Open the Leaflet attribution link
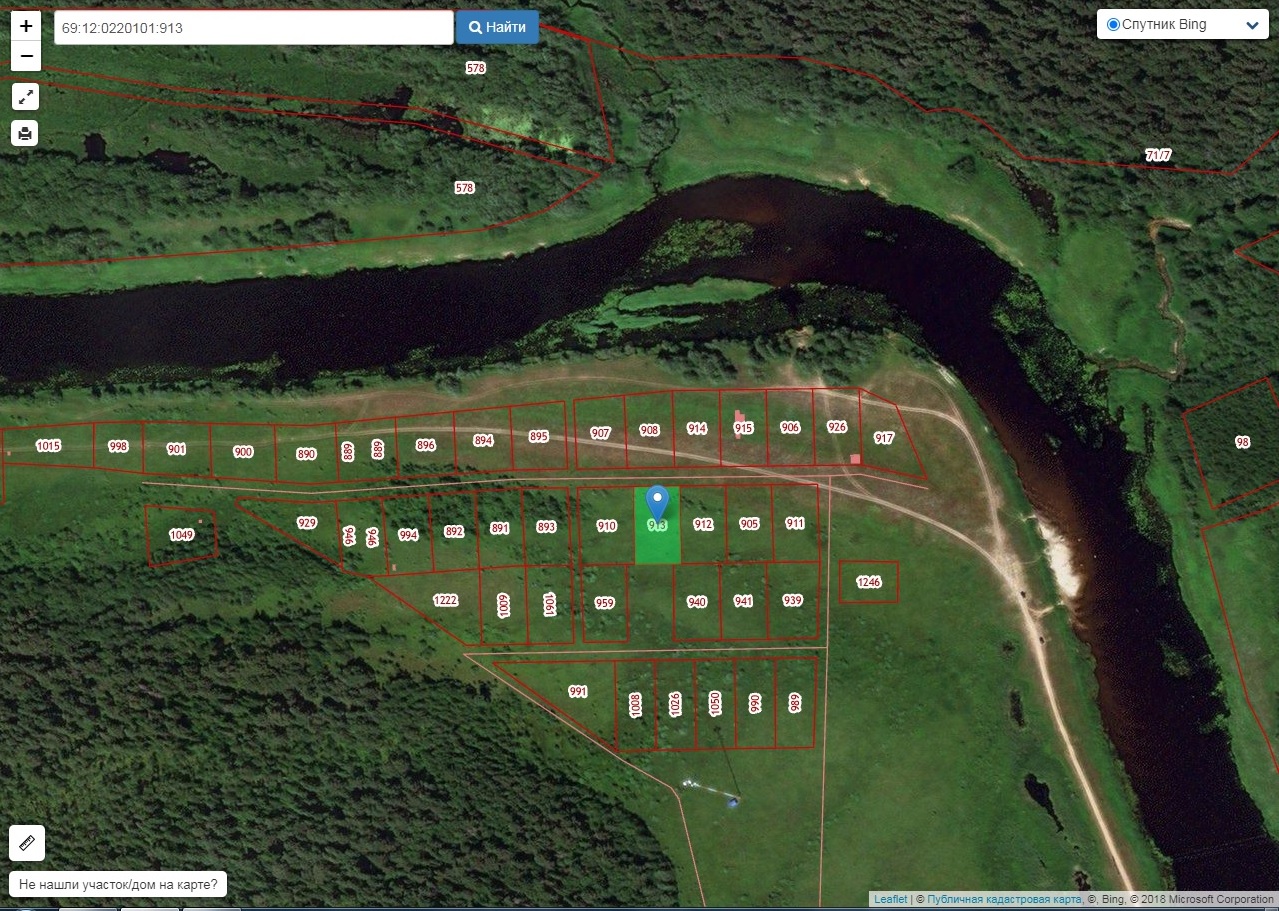Screen dimensions: 1279x911 tap(890, 899)
